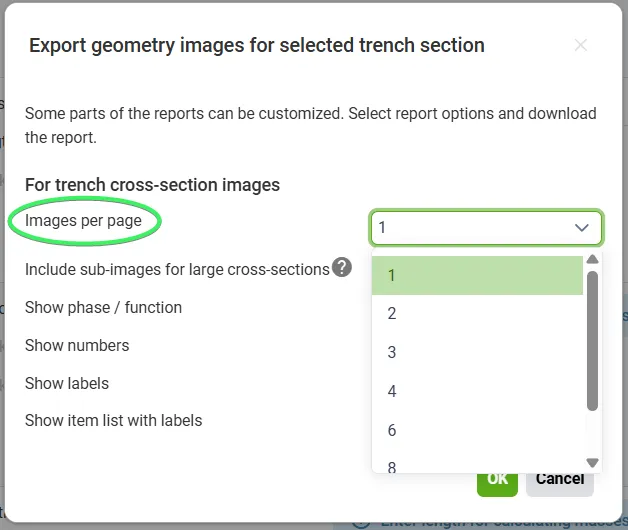This screenshot has height=530, width=628.
Task: Click the dropdown chevron for Images per page
Action: 582,228
